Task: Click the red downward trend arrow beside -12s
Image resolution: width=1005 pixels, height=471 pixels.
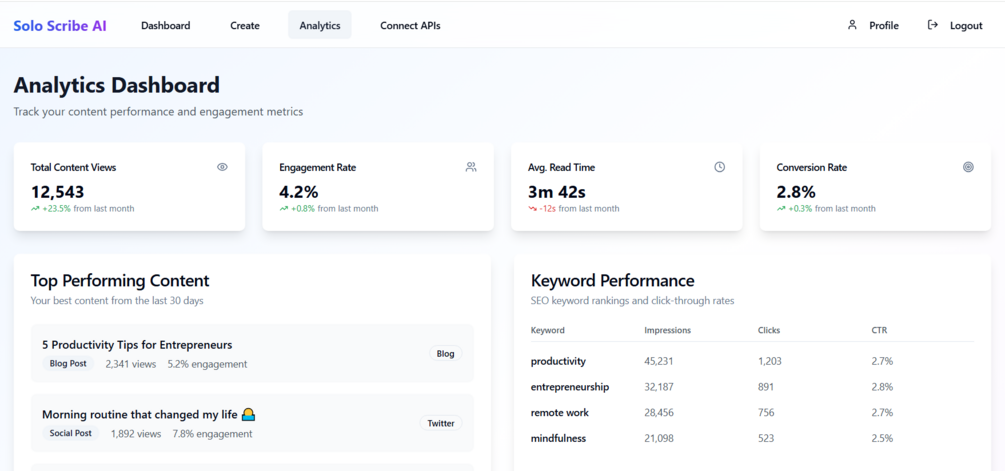Action: [532, 209]
